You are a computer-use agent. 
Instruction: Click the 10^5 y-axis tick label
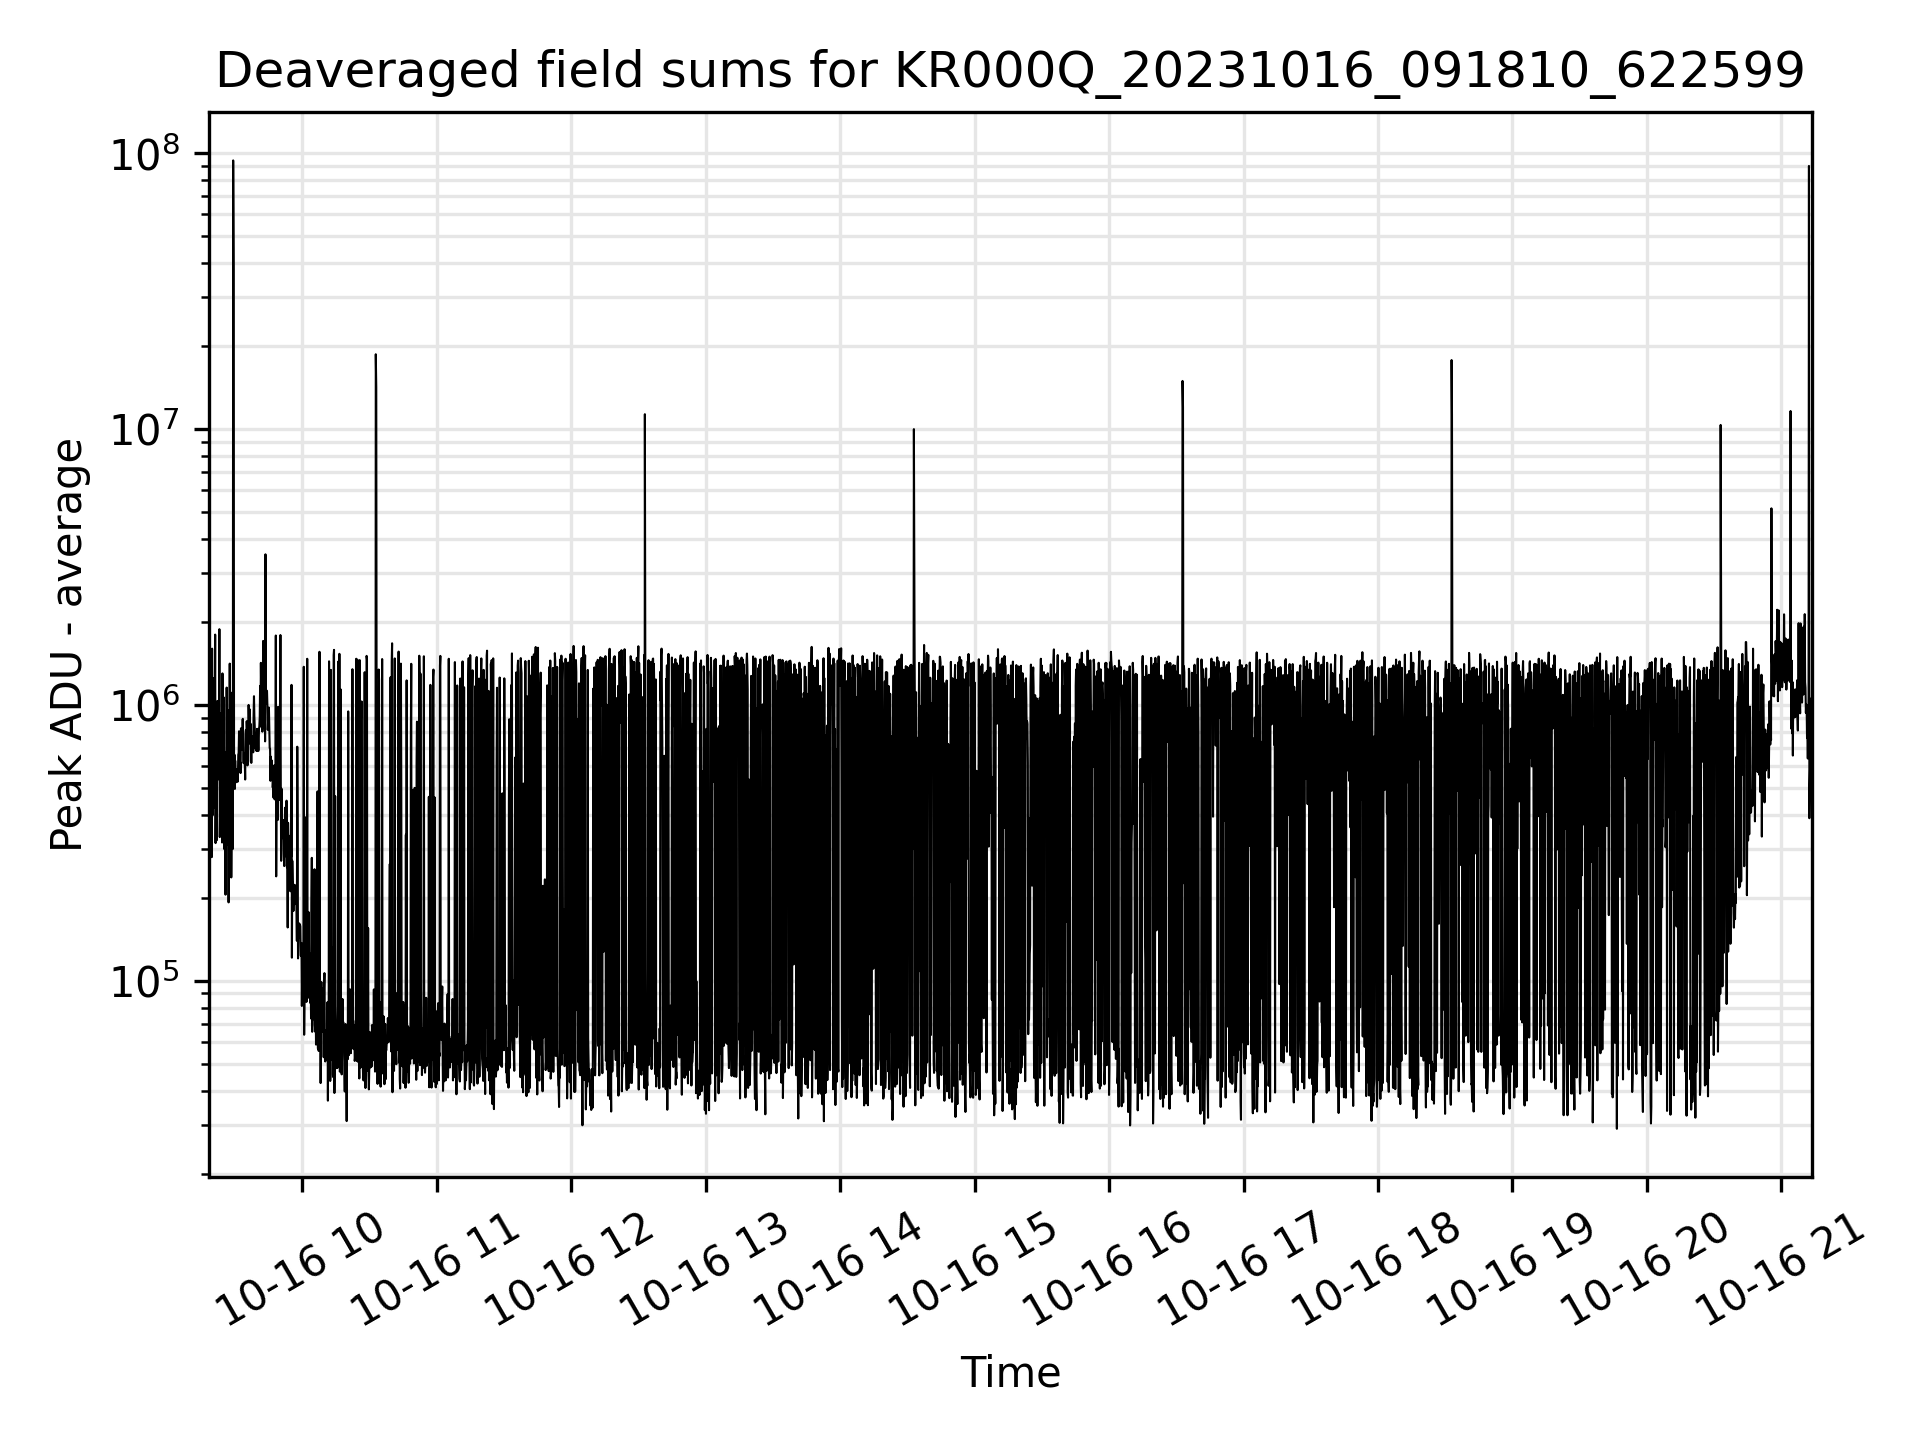click(147, 982)
